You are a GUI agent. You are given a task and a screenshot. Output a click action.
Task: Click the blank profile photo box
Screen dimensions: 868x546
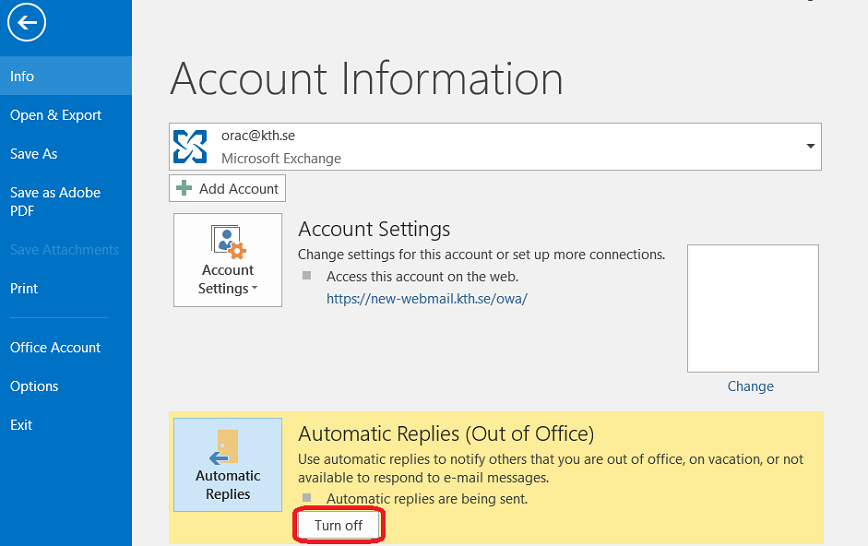click(x=753, y=308)
